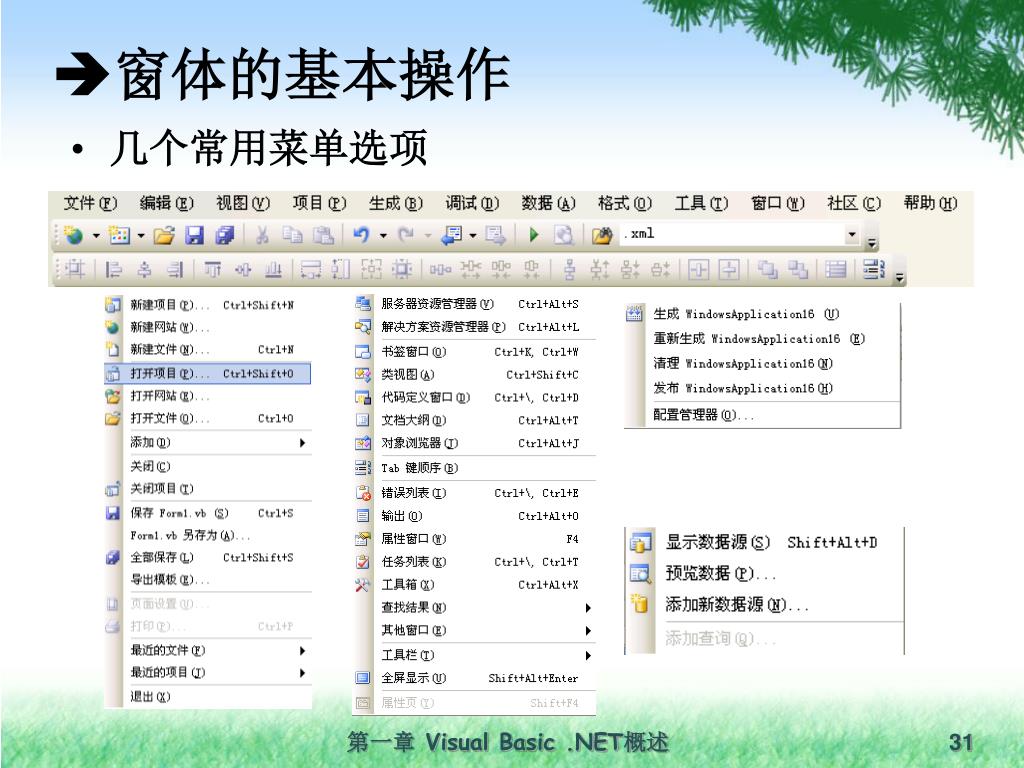Click the Undo arrow toolbar icon

(x=361, y=235)
